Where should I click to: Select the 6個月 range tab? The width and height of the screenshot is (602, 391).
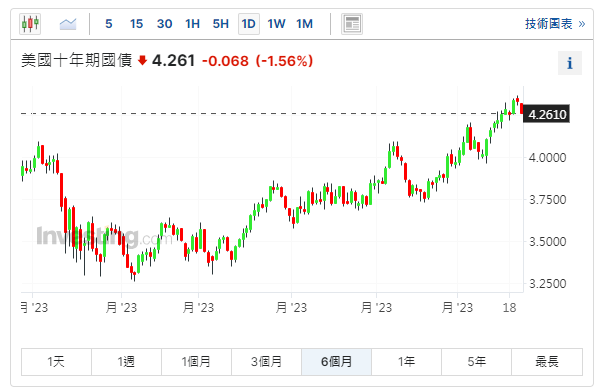point(336,362)
